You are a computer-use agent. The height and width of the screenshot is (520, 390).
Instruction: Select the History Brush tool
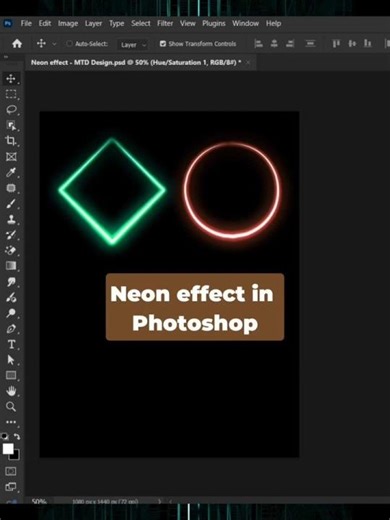[11, 235]
